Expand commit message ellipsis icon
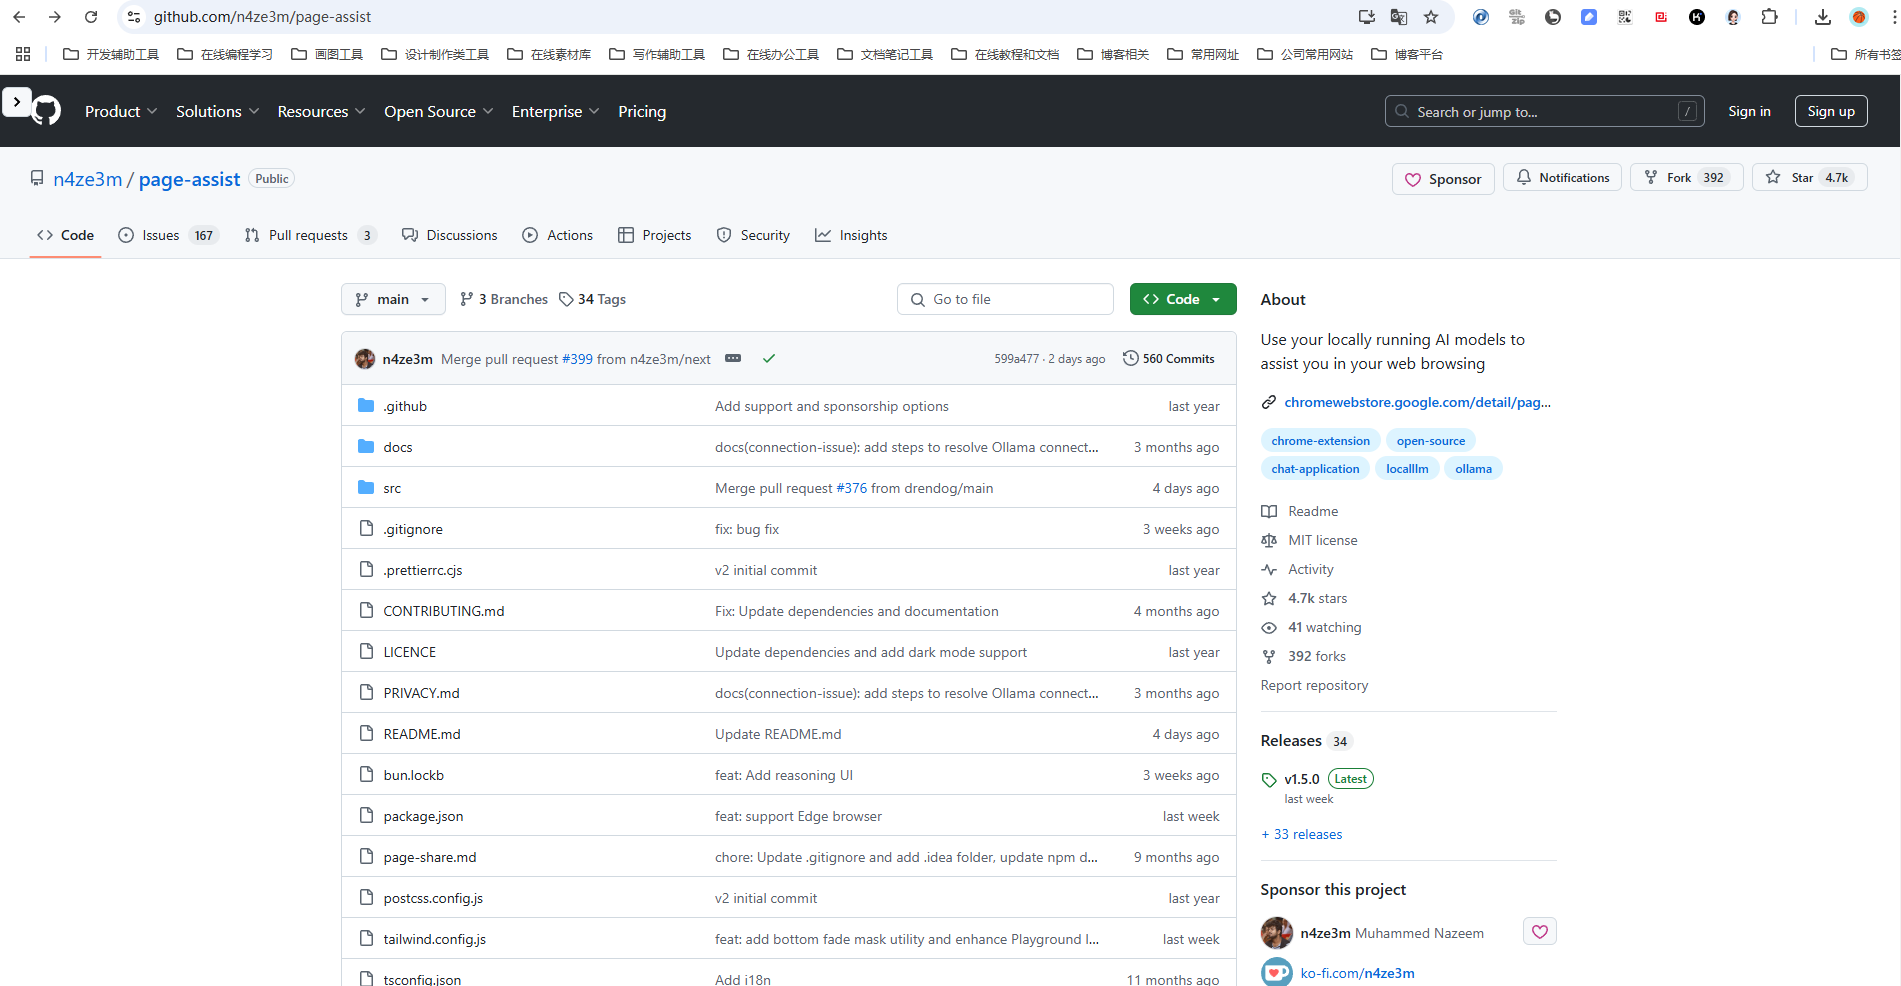The image size is (1901, 986). coord(733,358)
